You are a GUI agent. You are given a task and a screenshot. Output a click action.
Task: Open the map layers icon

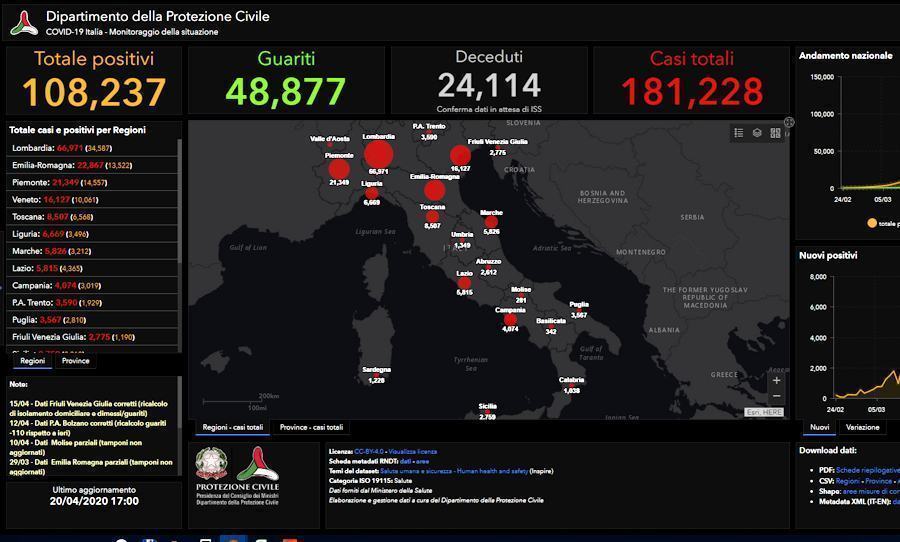click(757, 133)
